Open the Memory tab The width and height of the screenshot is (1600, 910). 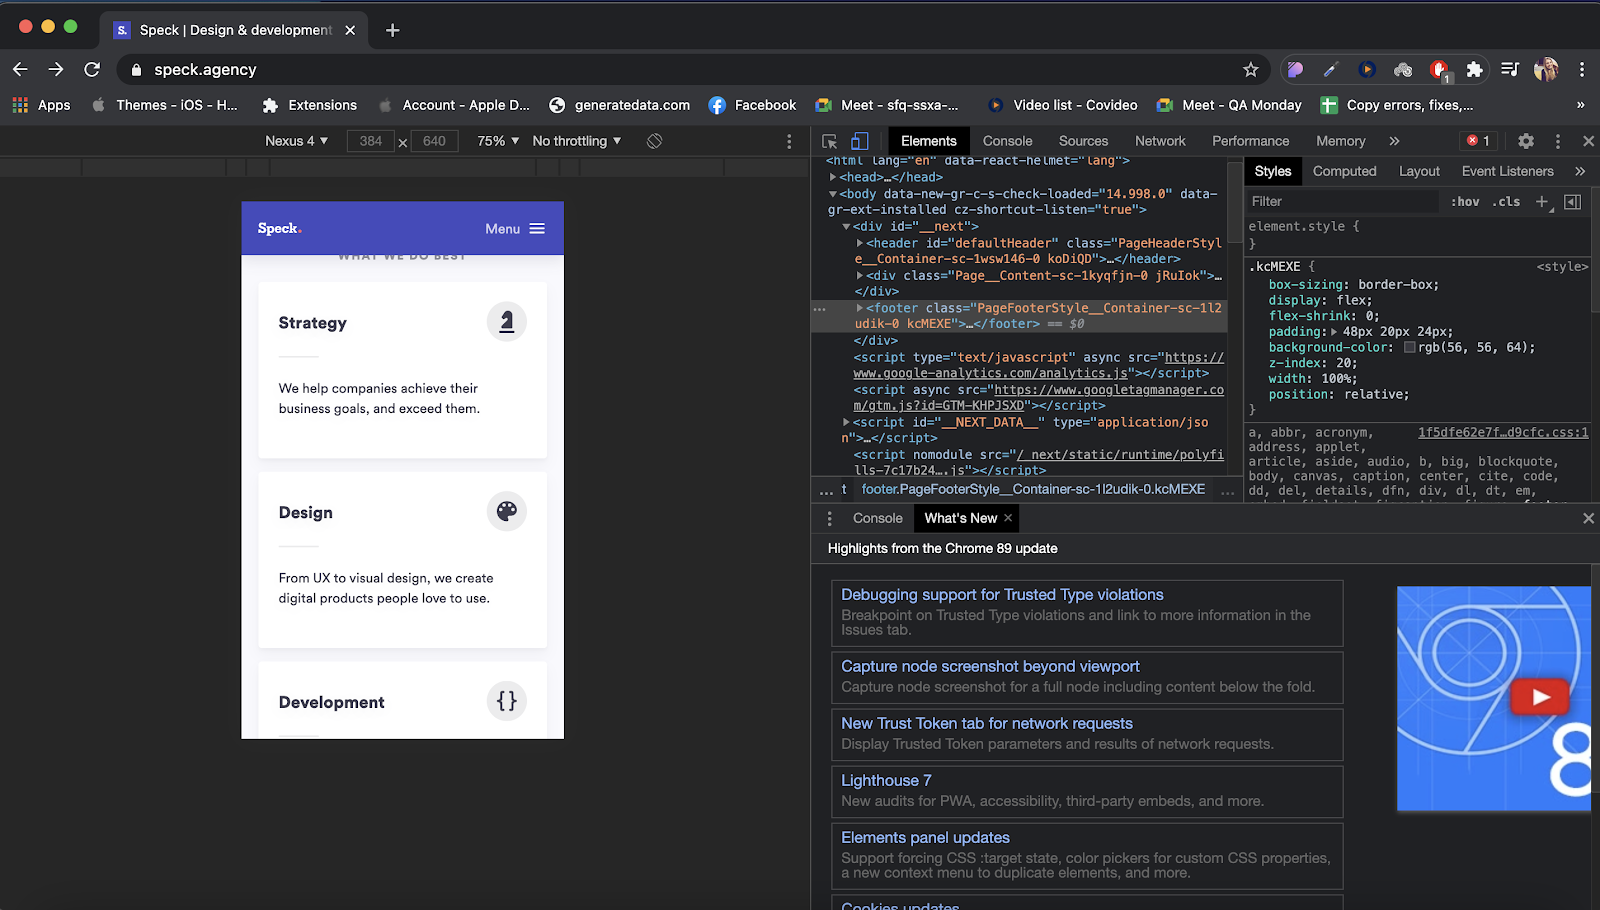pyautogui.click(x=1340, y=141)
